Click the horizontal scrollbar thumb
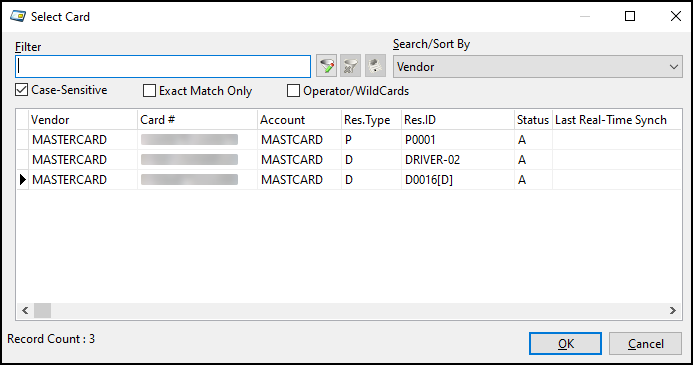Screen dimensions: 693x365 pos(42,311)
